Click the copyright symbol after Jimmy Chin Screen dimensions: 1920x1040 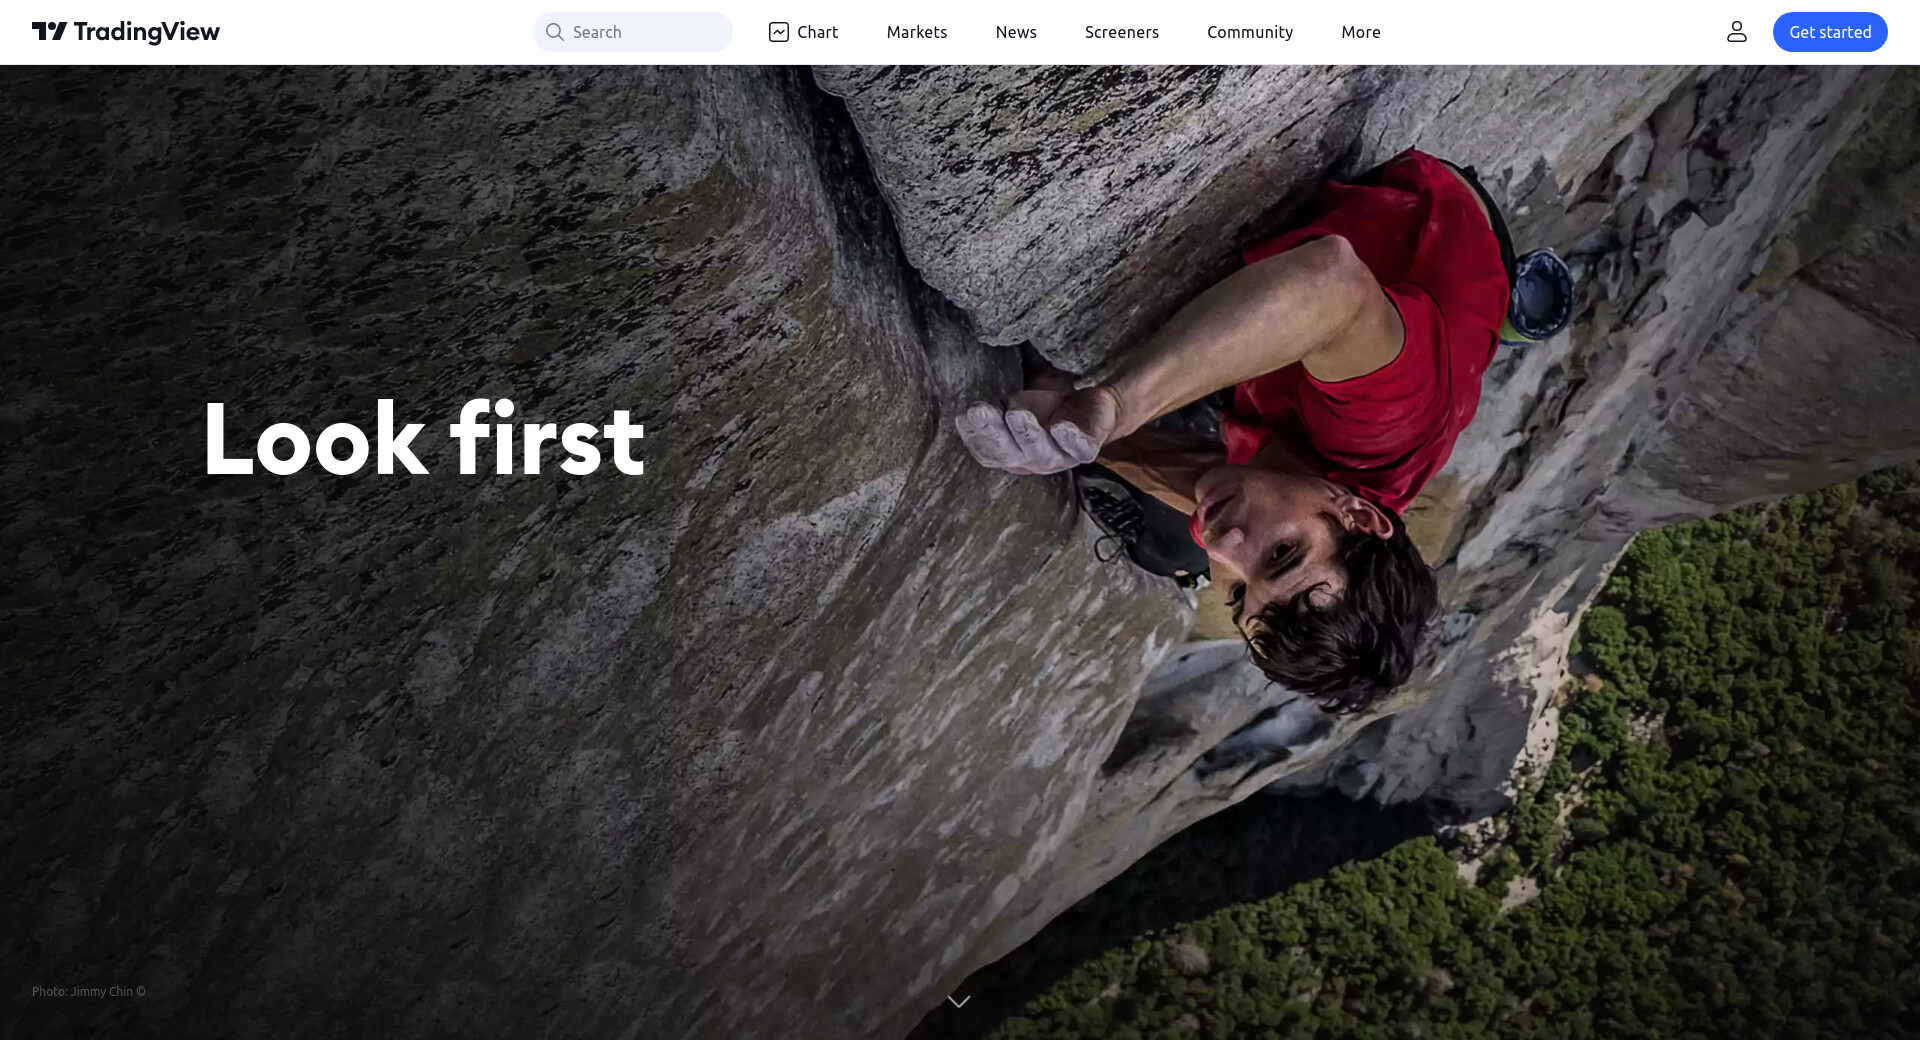coord(141,992)
